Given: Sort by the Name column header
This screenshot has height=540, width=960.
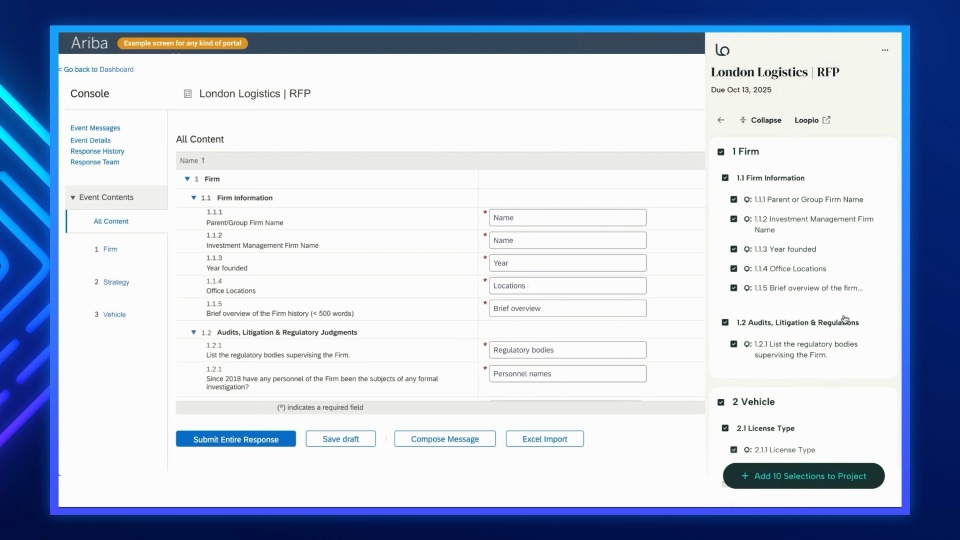Looking at the screenshot, I should click(192, 160).
